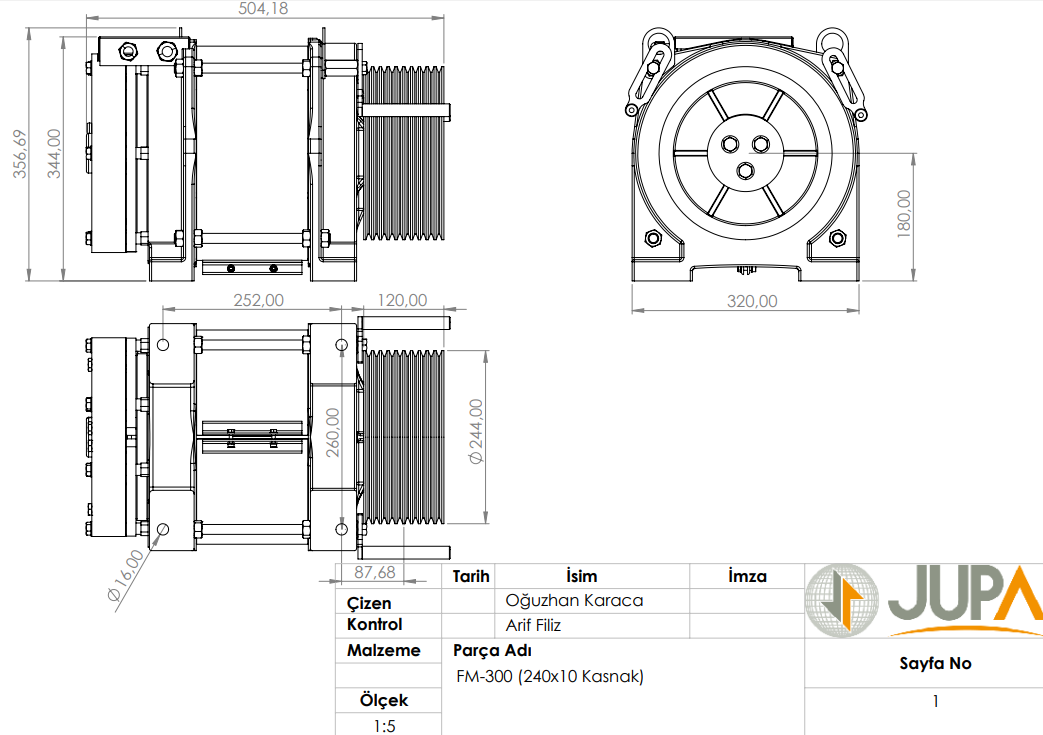Viewport: 1043px width, 735px height.
Task: Select the 180,00 shaft height dimension
Action: click(904, 214)
